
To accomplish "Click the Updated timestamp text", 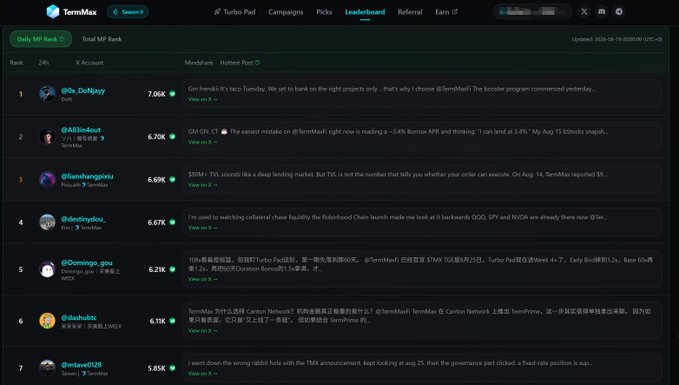I will pos(617,39).
